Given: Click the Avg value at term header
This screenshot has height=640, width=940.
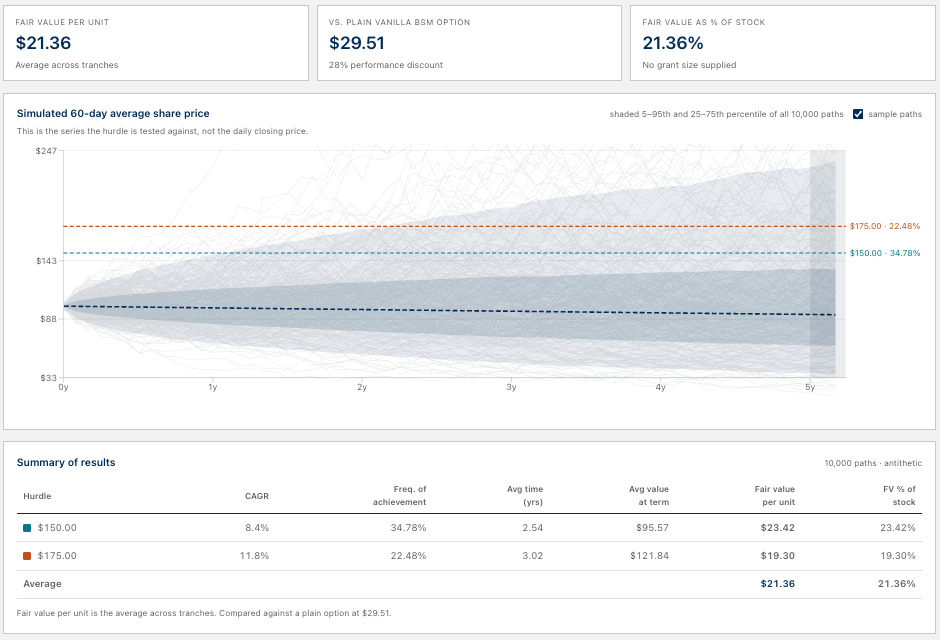Looking at the screenshot, I should [649, 496].
